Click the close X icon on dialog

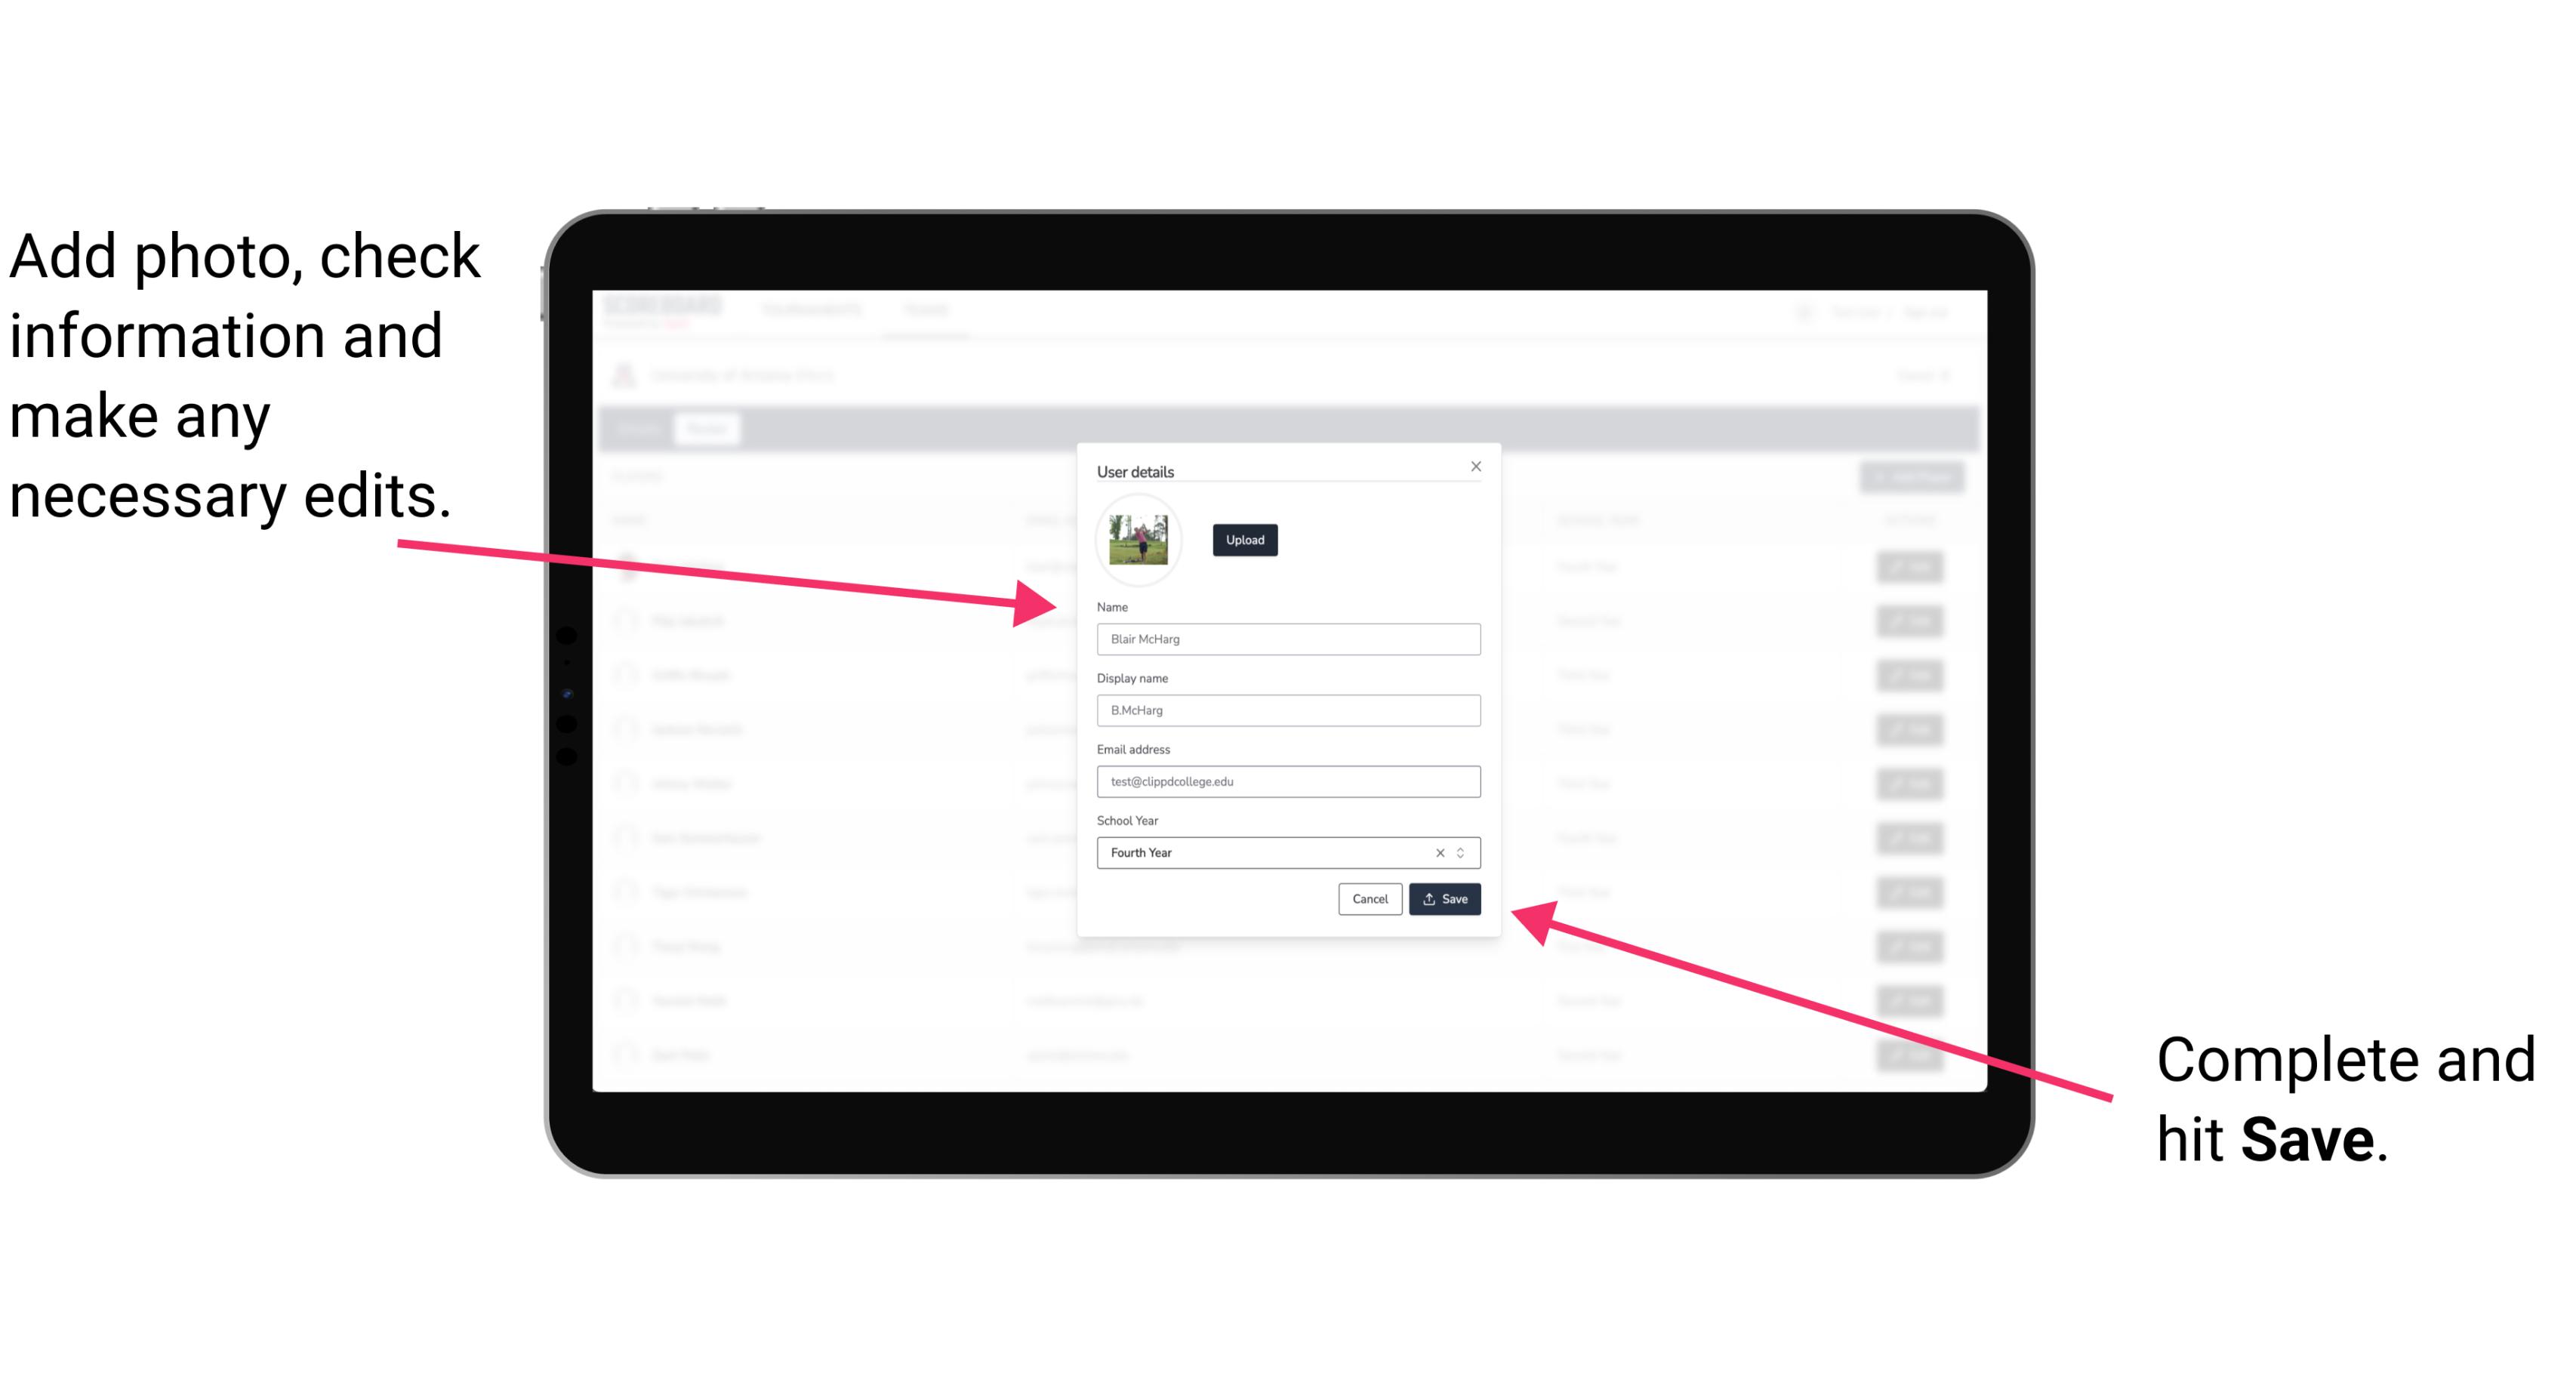coord(1475,466)
